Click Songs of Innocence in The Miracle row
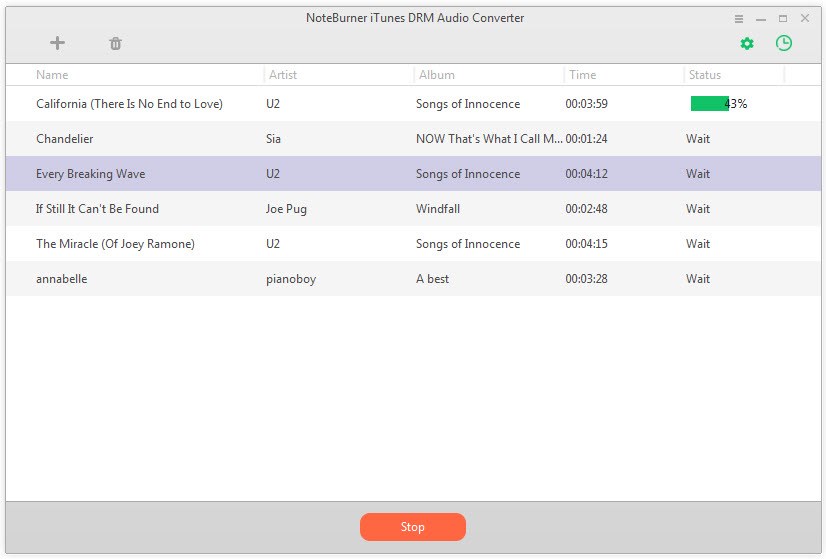Viewport: 826px width, 559px height. click(x=468, y=244)
